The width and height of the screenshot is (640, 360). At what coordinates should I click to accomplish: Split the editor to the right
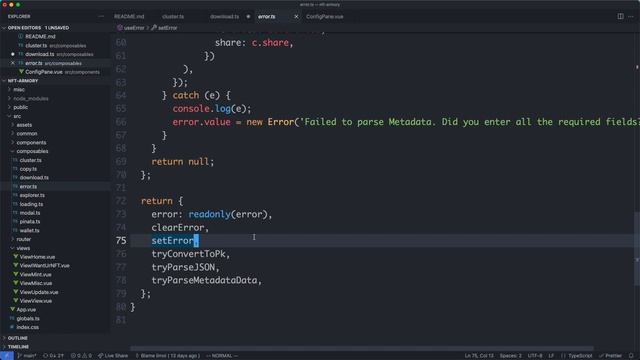(x=620, y=16)
